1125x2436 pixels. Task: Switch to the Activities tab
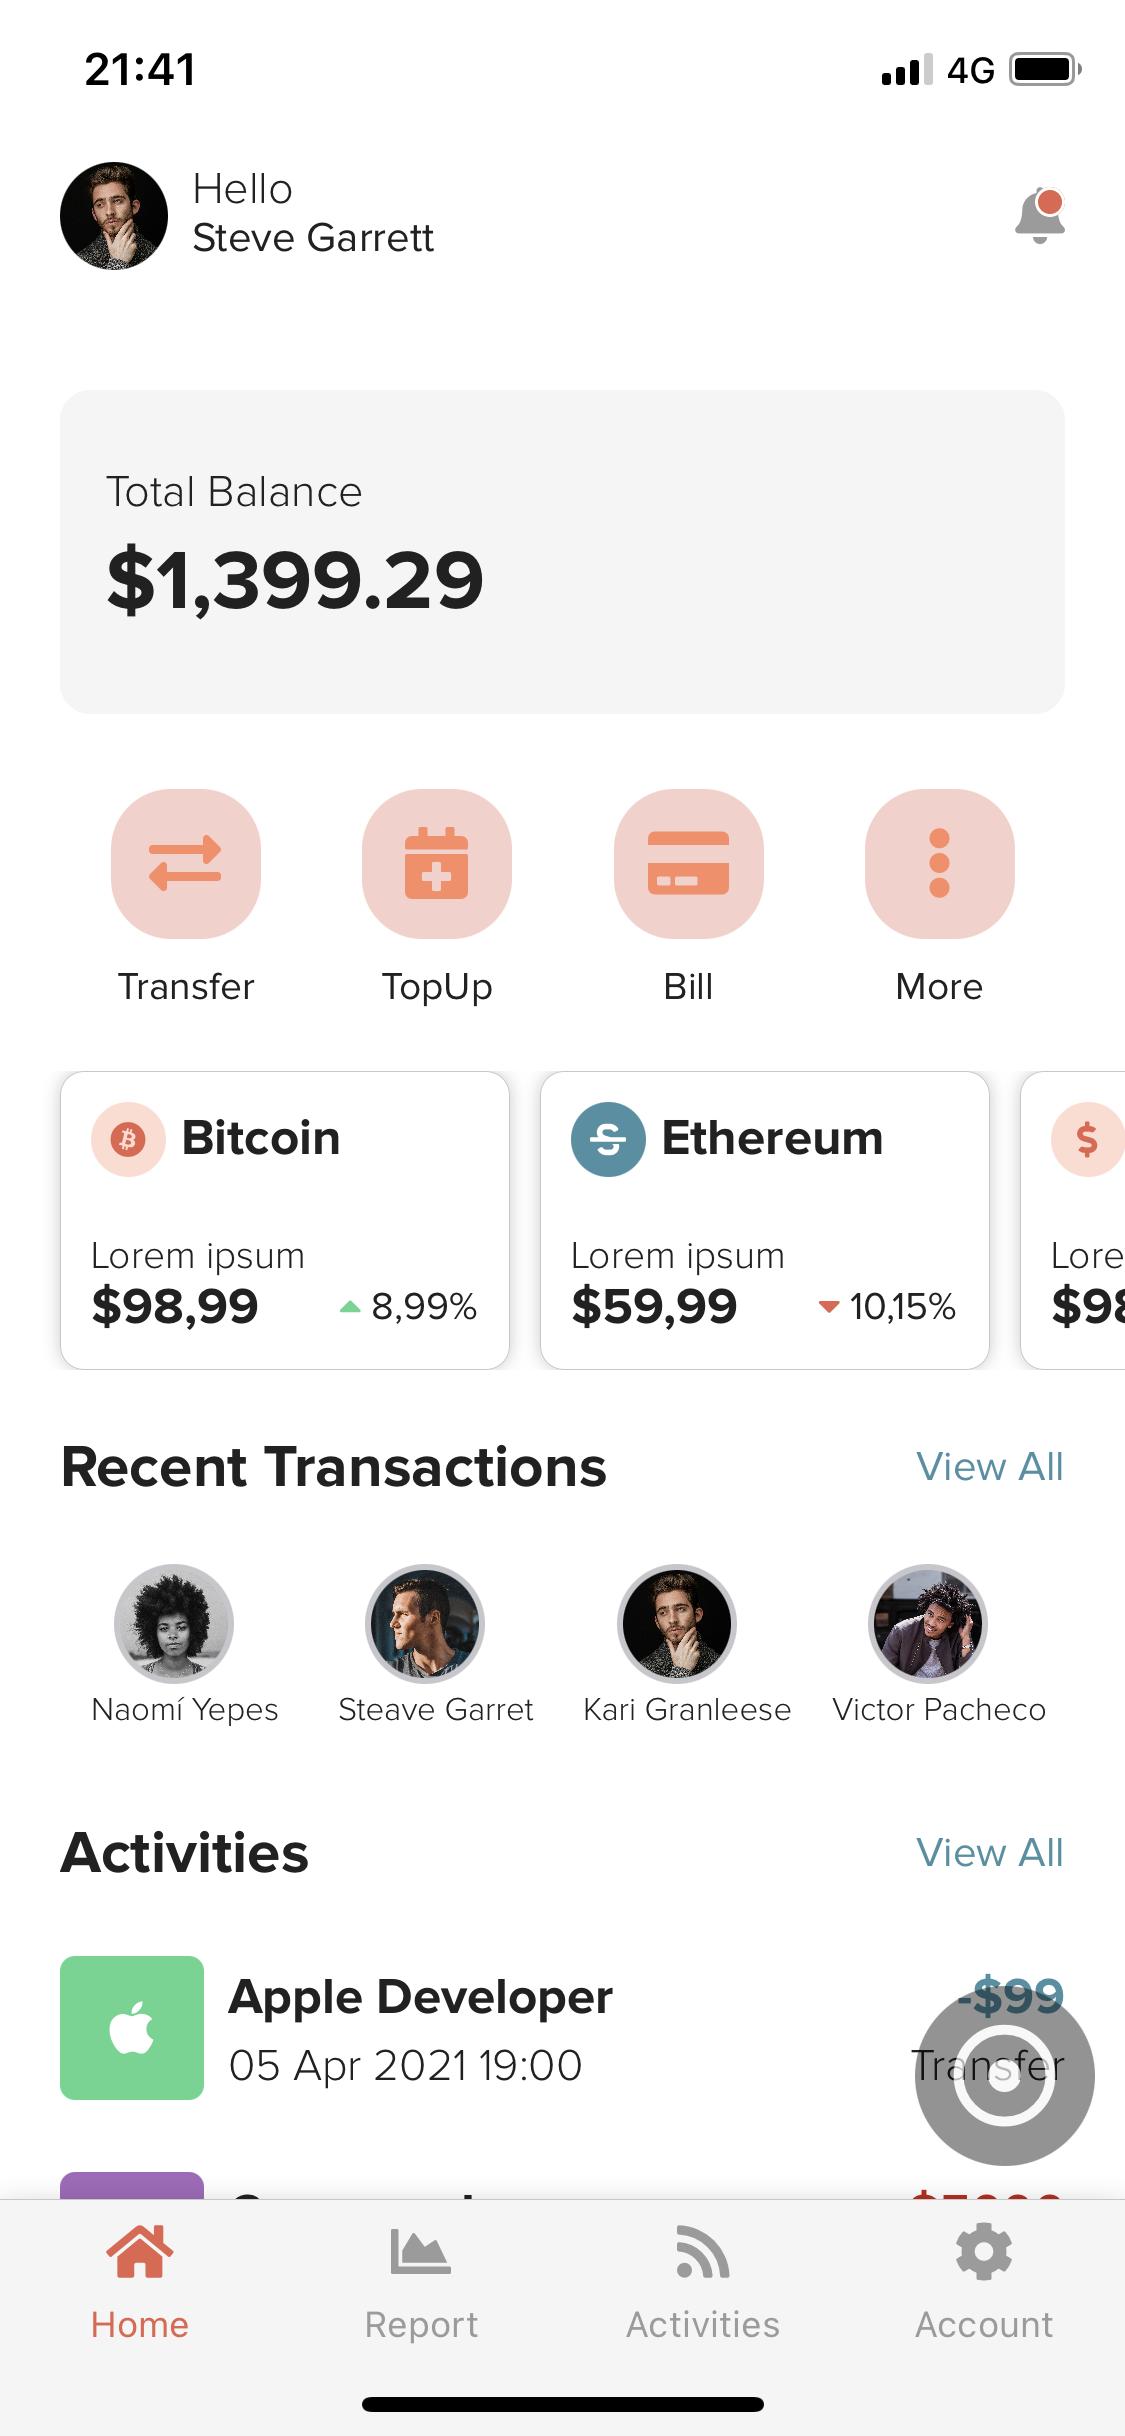(703, 2284)
